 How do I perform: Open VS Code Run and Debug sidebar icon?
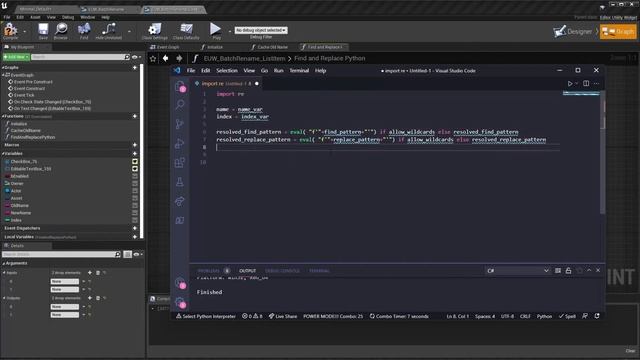[x=180, y=143]
